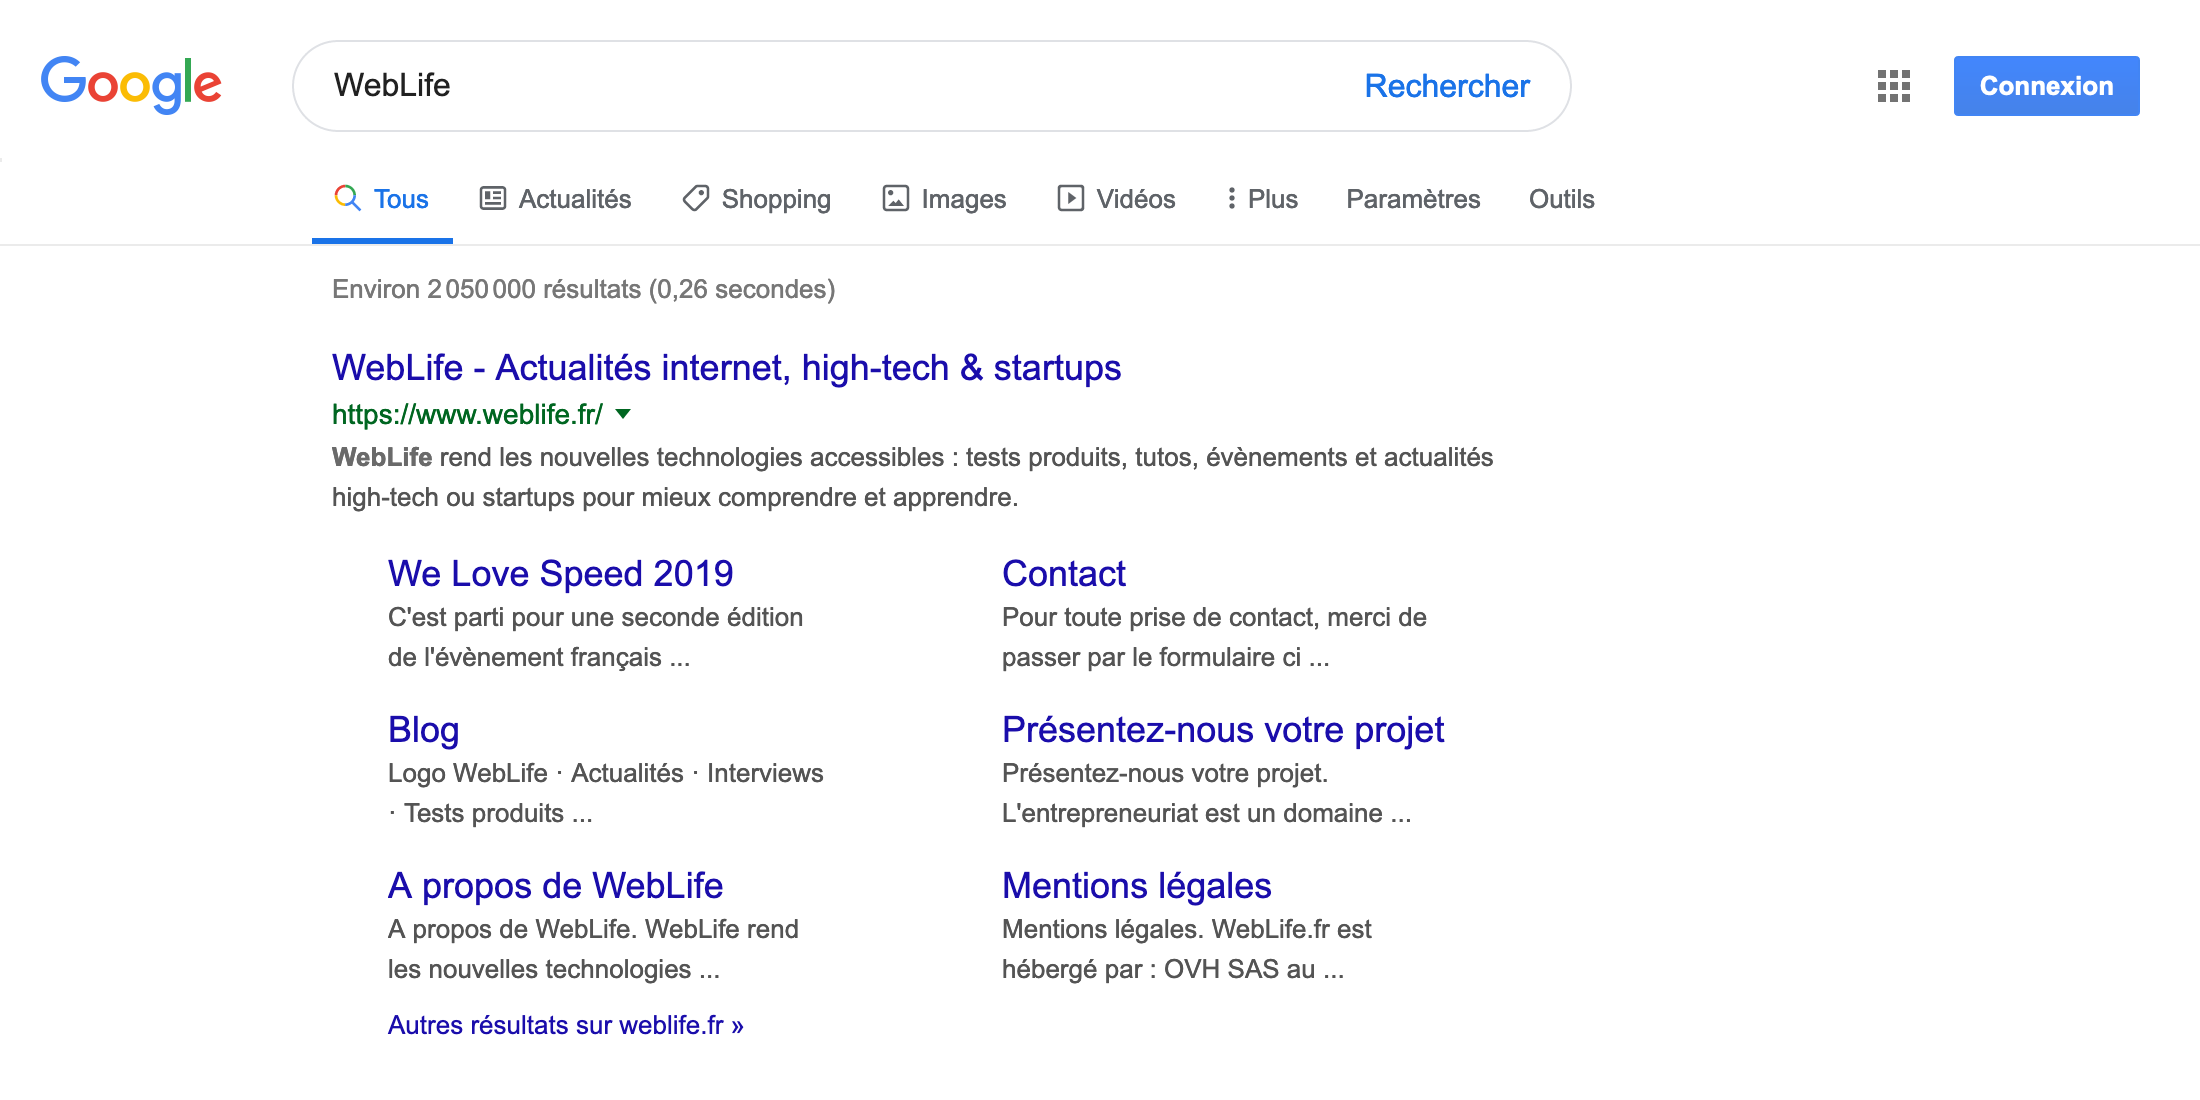This screenshot has height=1100, width=2200.
Task: Click the newspaper icon beside Actualités
Action: pyautogui.click(x=493, y=198)
